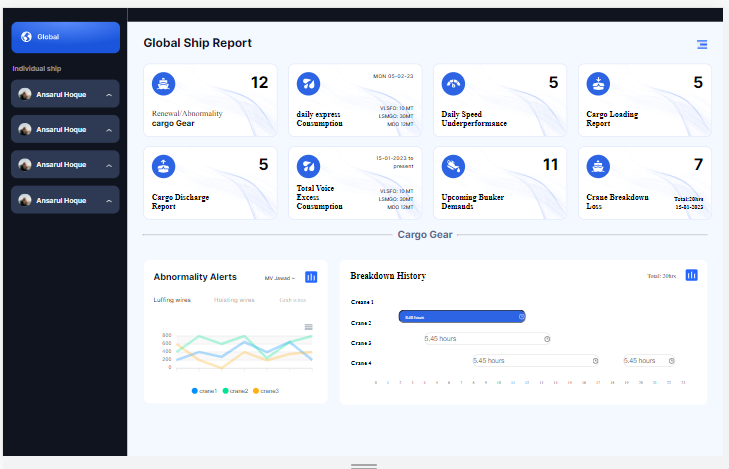Click the Crane 4 row label
Image resolution: width=729 pixels, height=469 pixels.
coord(361,363)
